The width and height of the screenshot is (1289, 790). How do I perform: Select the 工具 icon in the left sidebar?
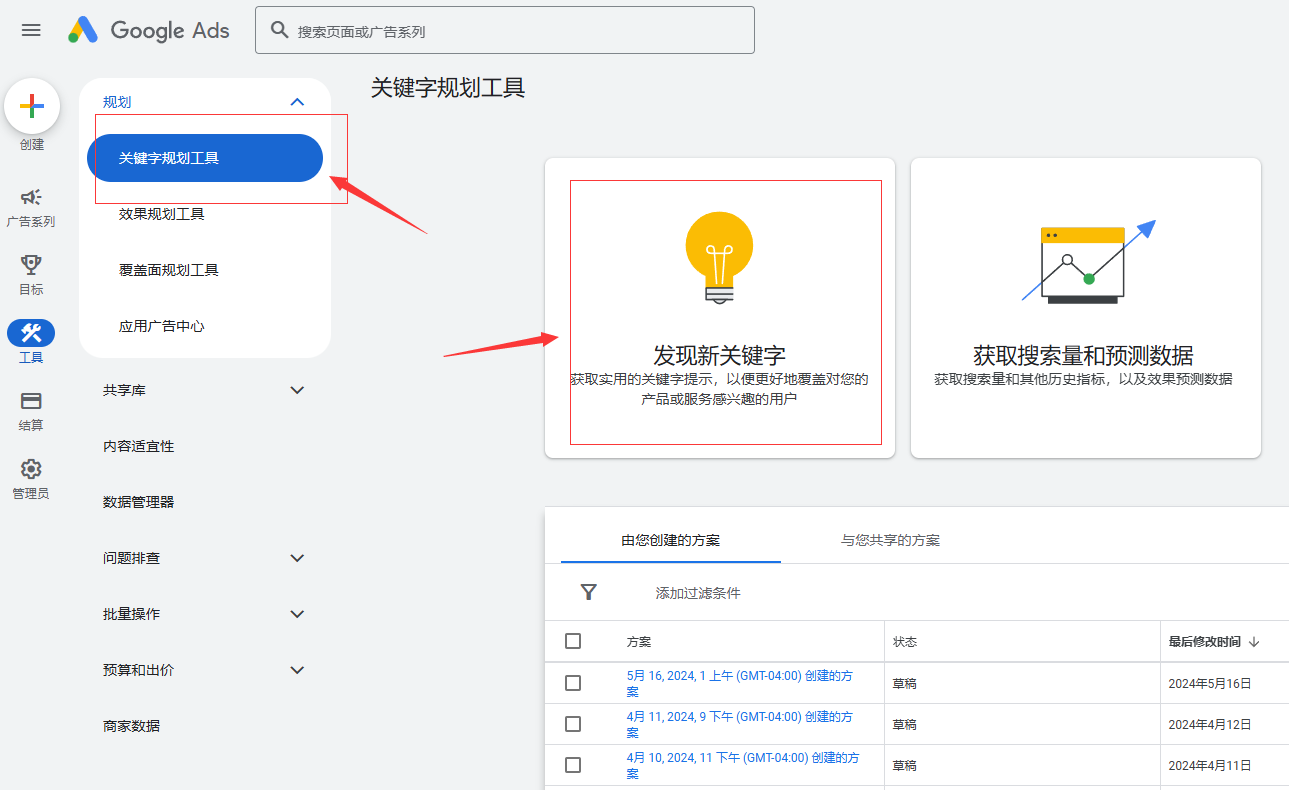pyautogui.click(x=30, y=332)
